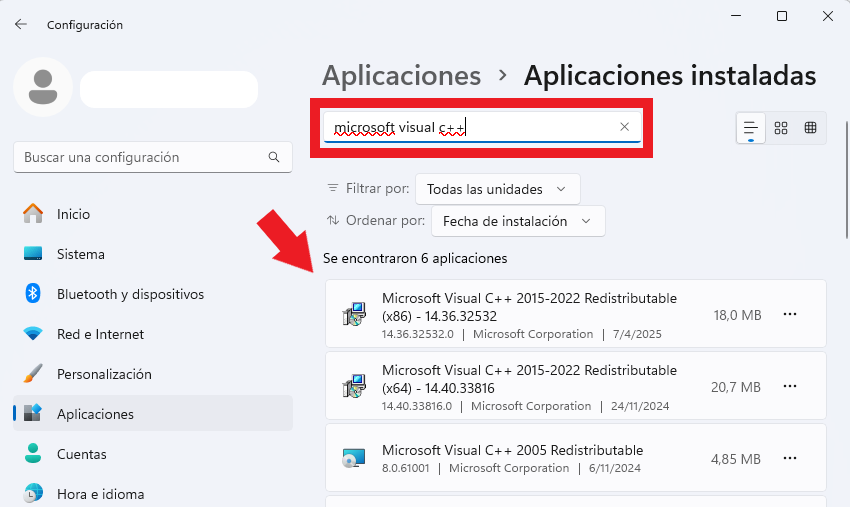Select Microsoft Visual C++ 2005 Redistributable name
The width and height of the screenshot is (850, 507).
point(512,450)
